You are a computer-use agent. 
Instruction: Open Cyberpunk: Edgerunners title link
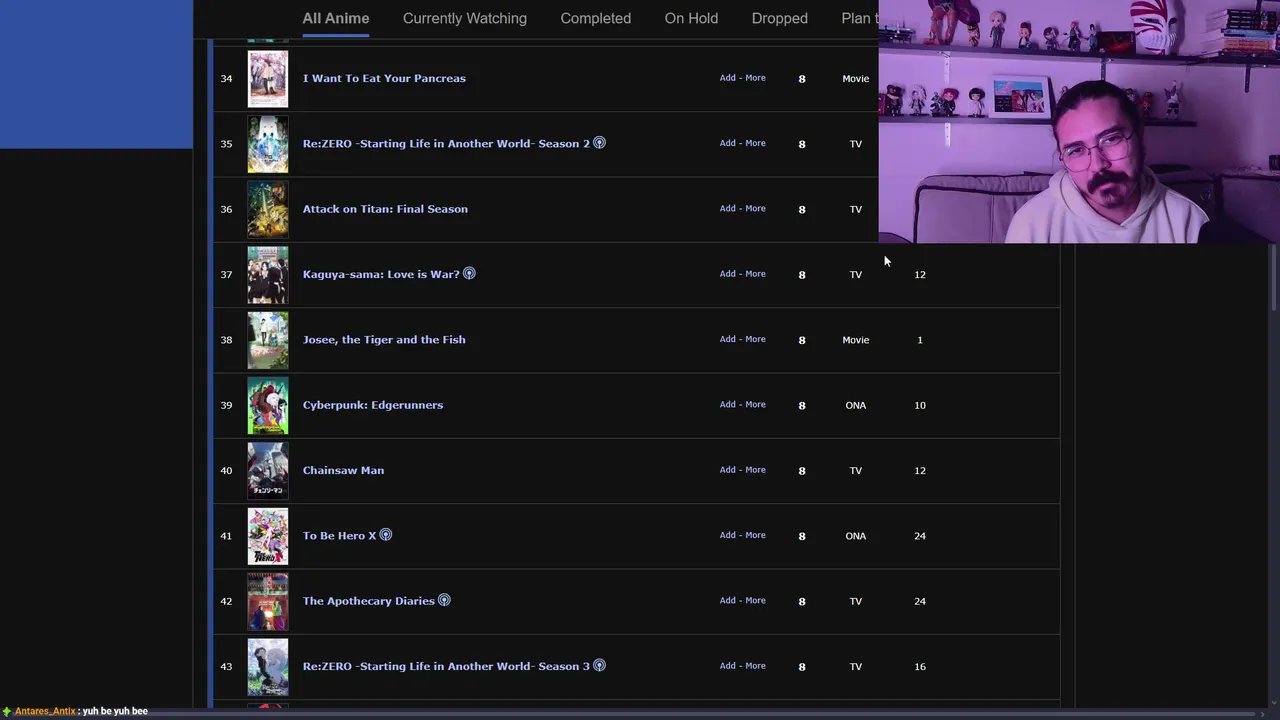[373, 405]
